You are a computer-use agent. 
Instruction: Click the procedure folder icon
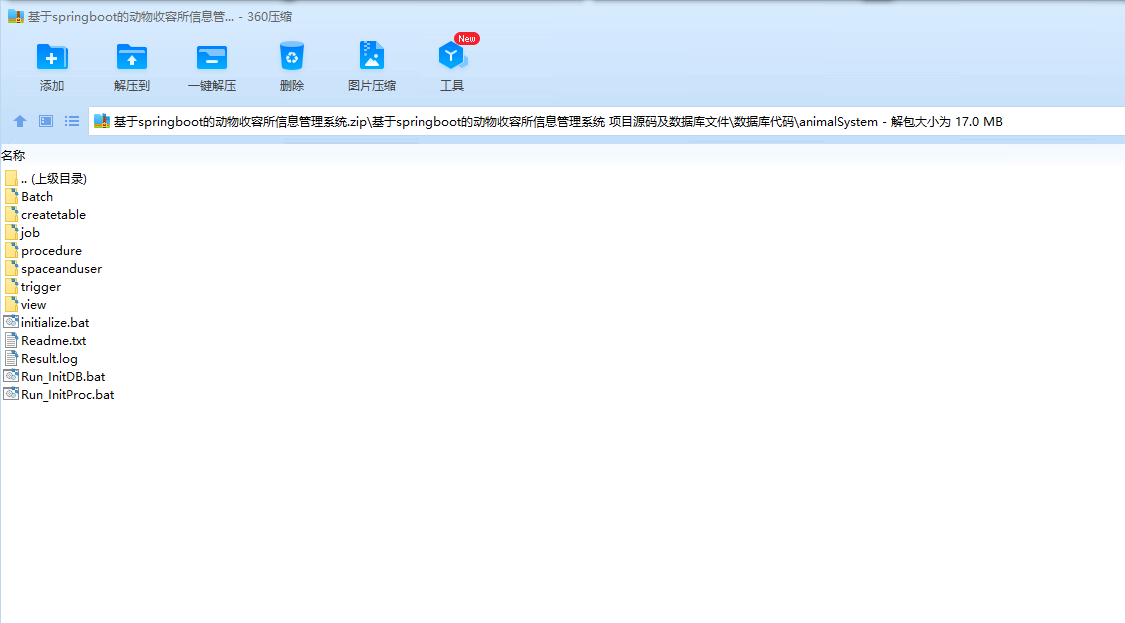click(11, 250)
